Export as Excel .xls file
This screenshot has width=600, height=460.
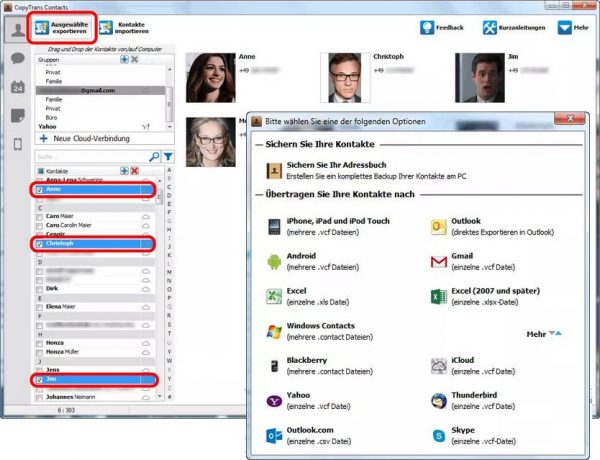pyautogui.click(x=308, y=296)
